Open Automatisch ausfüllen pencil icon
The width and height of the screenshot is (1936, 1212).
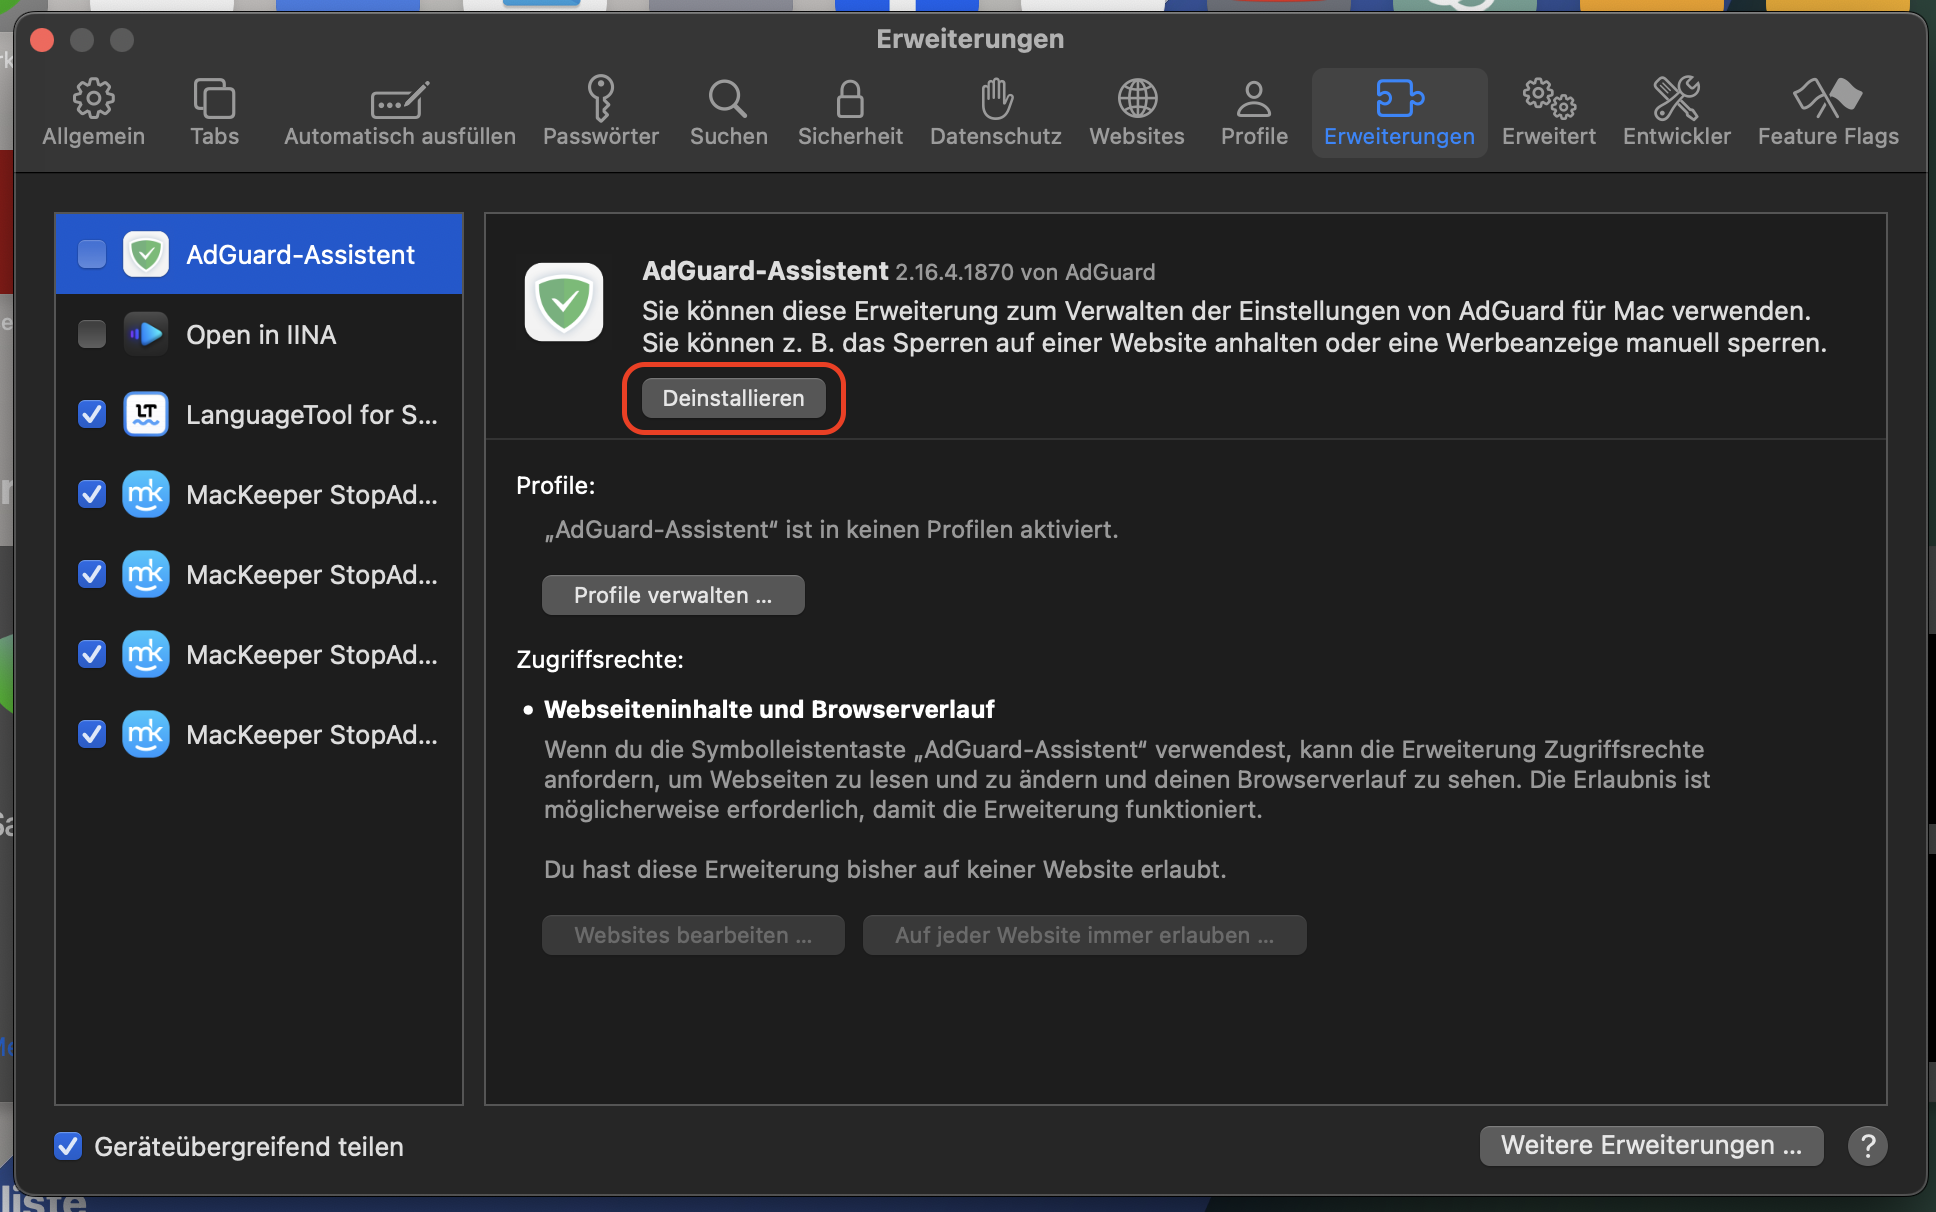pyautogui.click(x=399, y=99)
